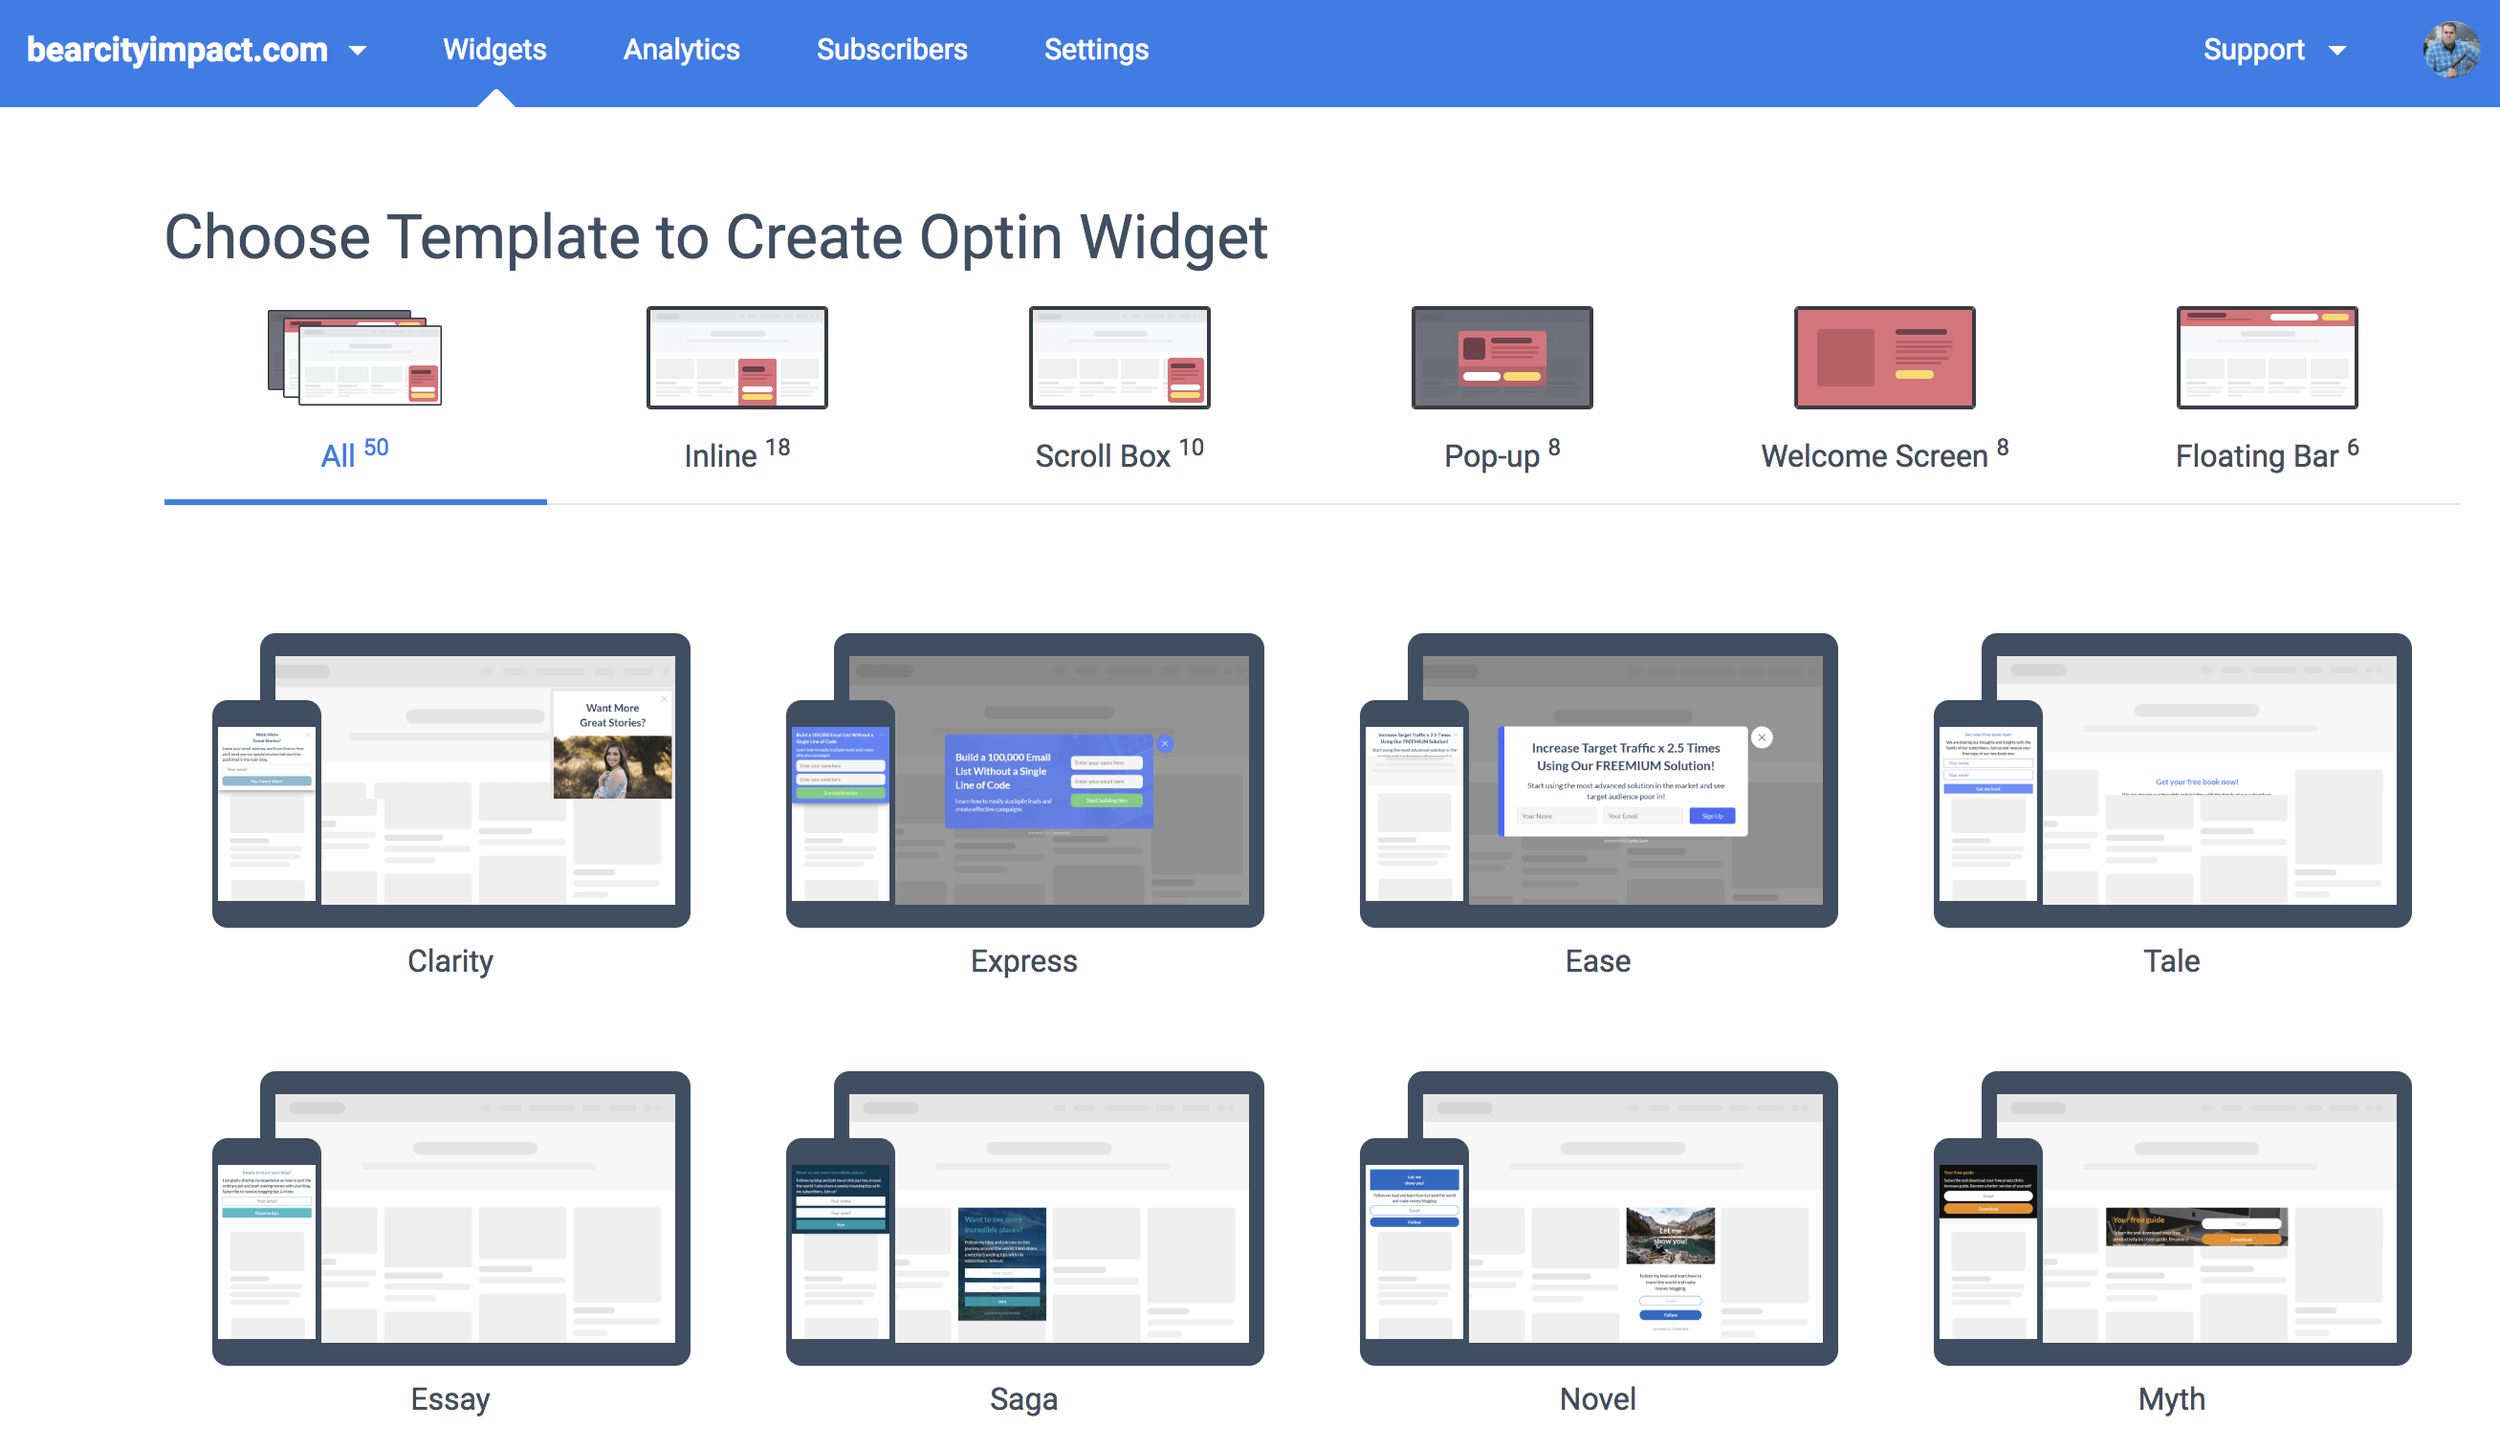Screen dimensions: 2500x1450
Task: Open the Subscribers page
Action: pos(891,50)
